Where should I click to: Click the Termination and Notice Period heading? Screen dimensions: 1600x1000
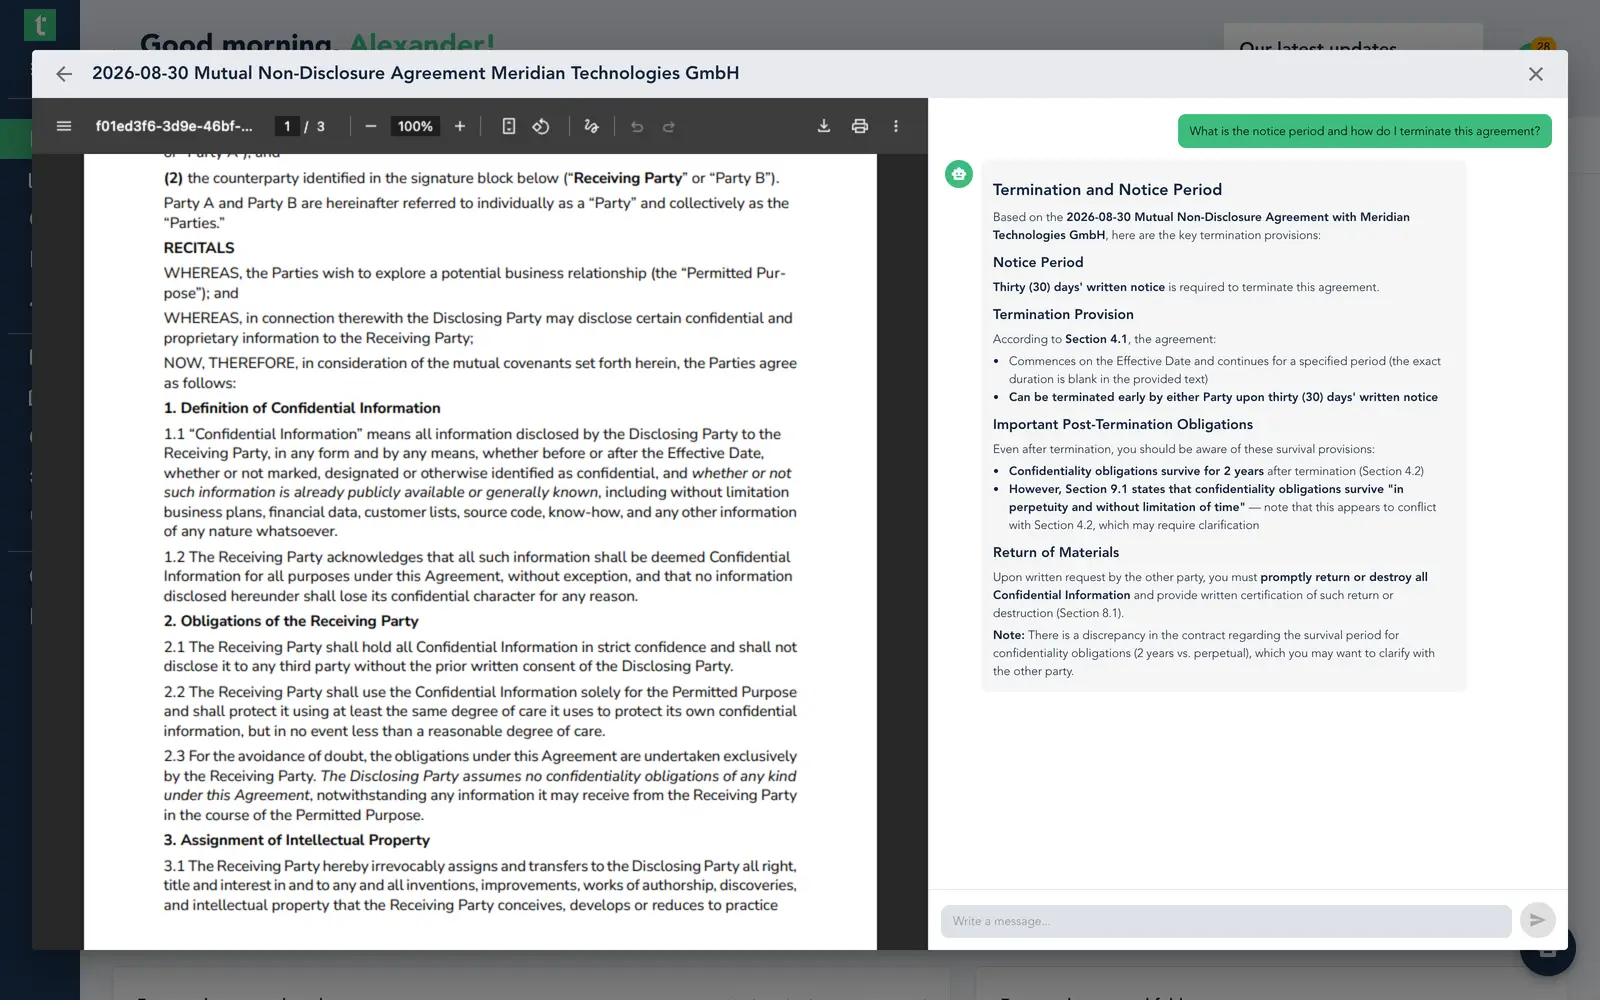click(x=1107, y=190)
